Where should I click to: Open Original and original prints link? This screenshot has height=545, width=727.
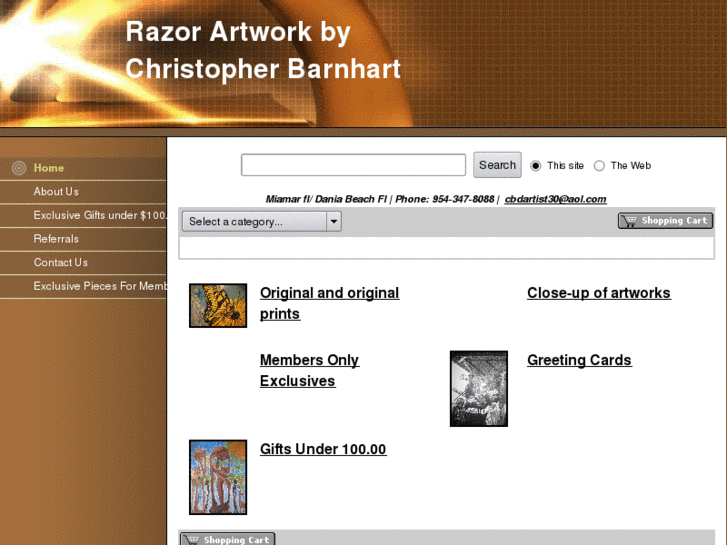coord(330,303)
